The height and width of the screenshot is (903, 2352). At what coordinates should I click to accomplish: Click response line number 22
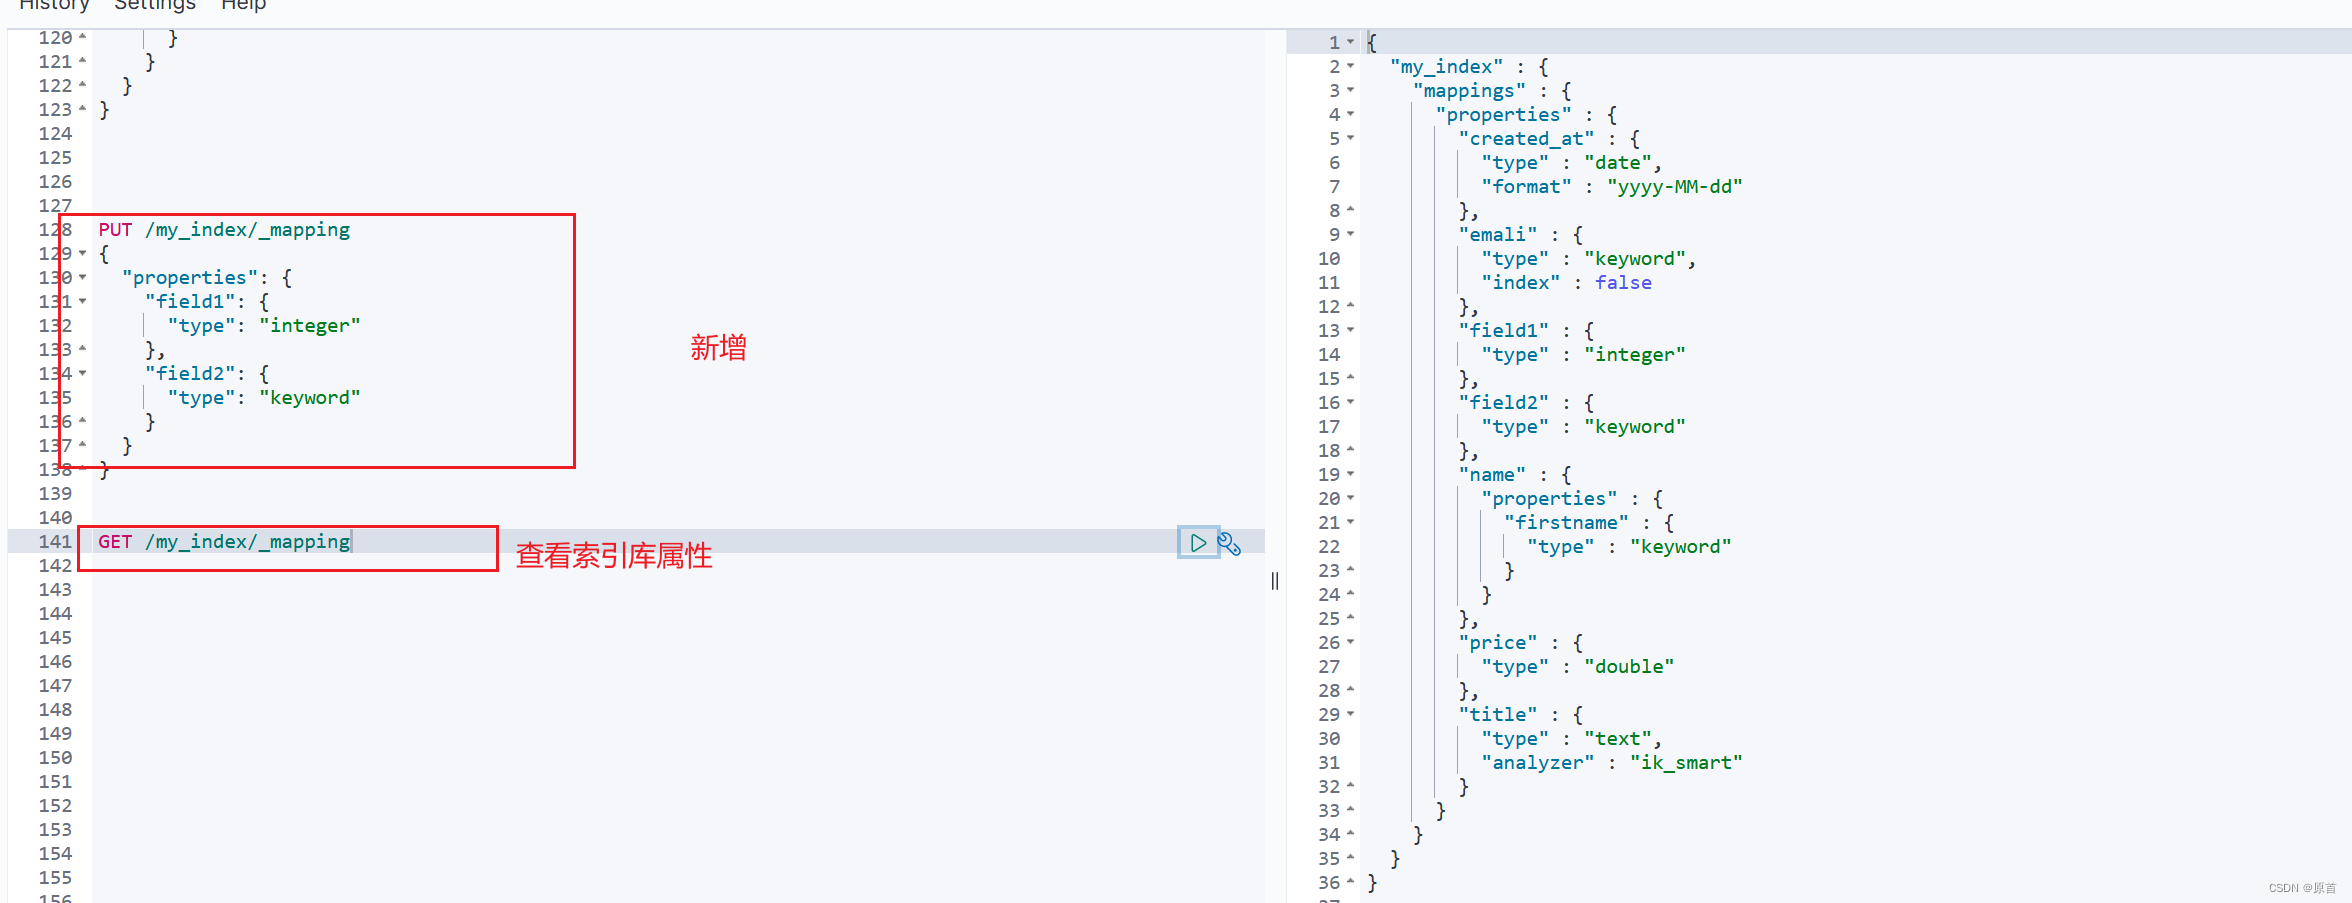point(1329,547)
